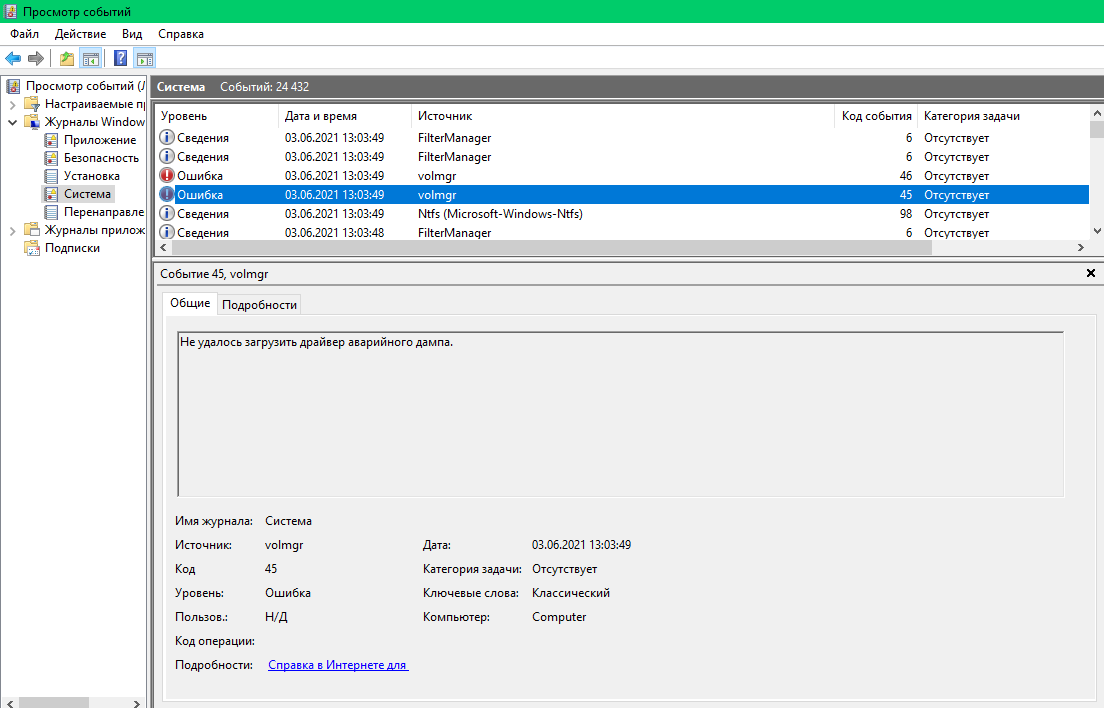Image resolution: width=1104 pixels, height=708 pixels.
Task: Open the Файл menu
Action: tap(25, 34)
